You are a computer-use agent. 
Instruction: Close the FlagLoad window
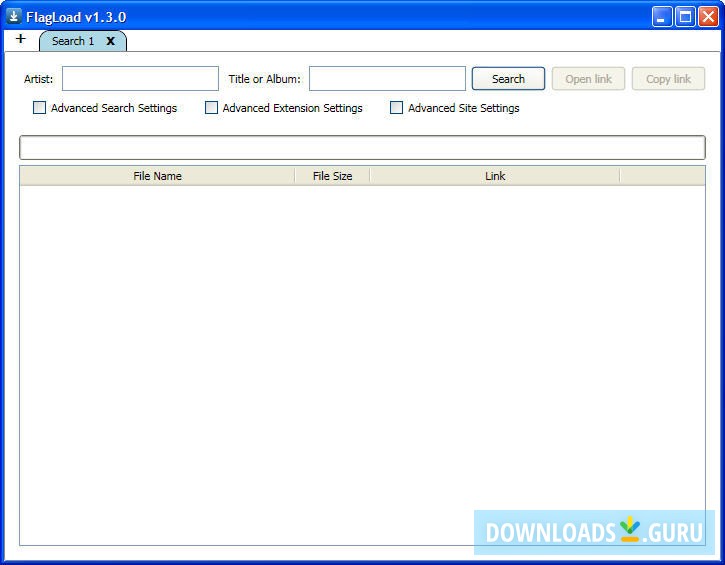click(708, 17)
